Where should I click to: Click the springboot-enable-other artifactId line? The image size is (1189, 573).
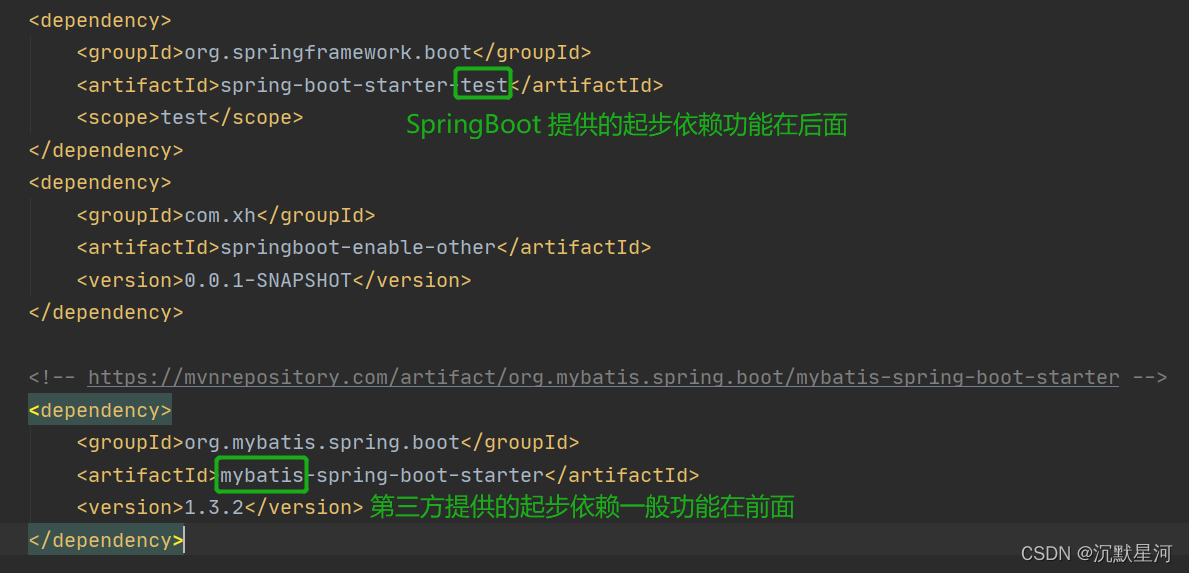point(364,247)
